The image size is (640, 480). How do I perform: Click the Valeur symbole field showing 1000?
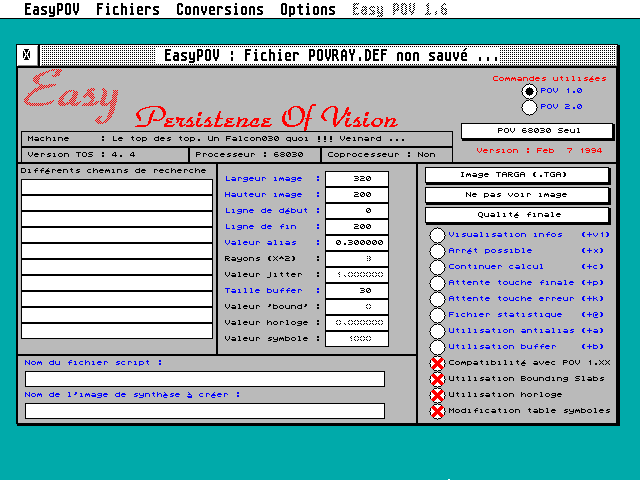pyautogui.click(x=357, y=339)
